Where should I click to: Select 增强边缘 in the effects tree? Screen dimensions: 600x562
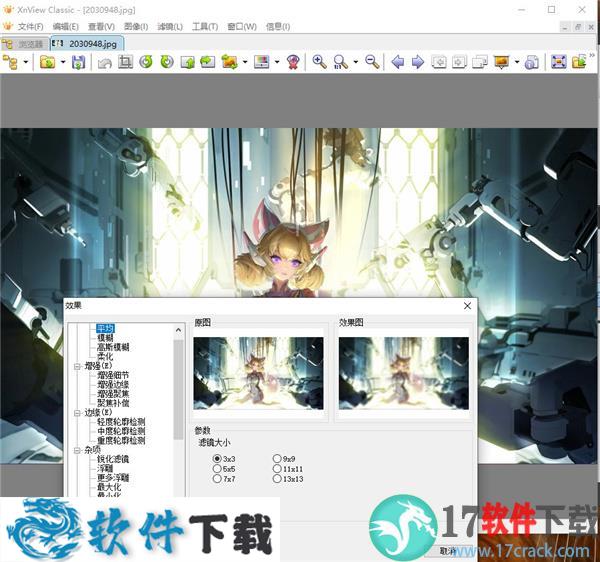tap(113, 384)
